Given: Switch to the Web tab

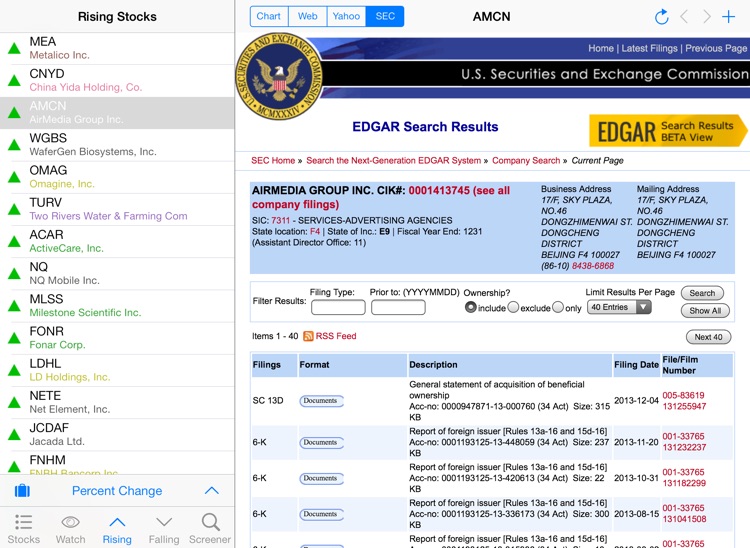Looking at the screenshot, I should (x=308, y=16).
